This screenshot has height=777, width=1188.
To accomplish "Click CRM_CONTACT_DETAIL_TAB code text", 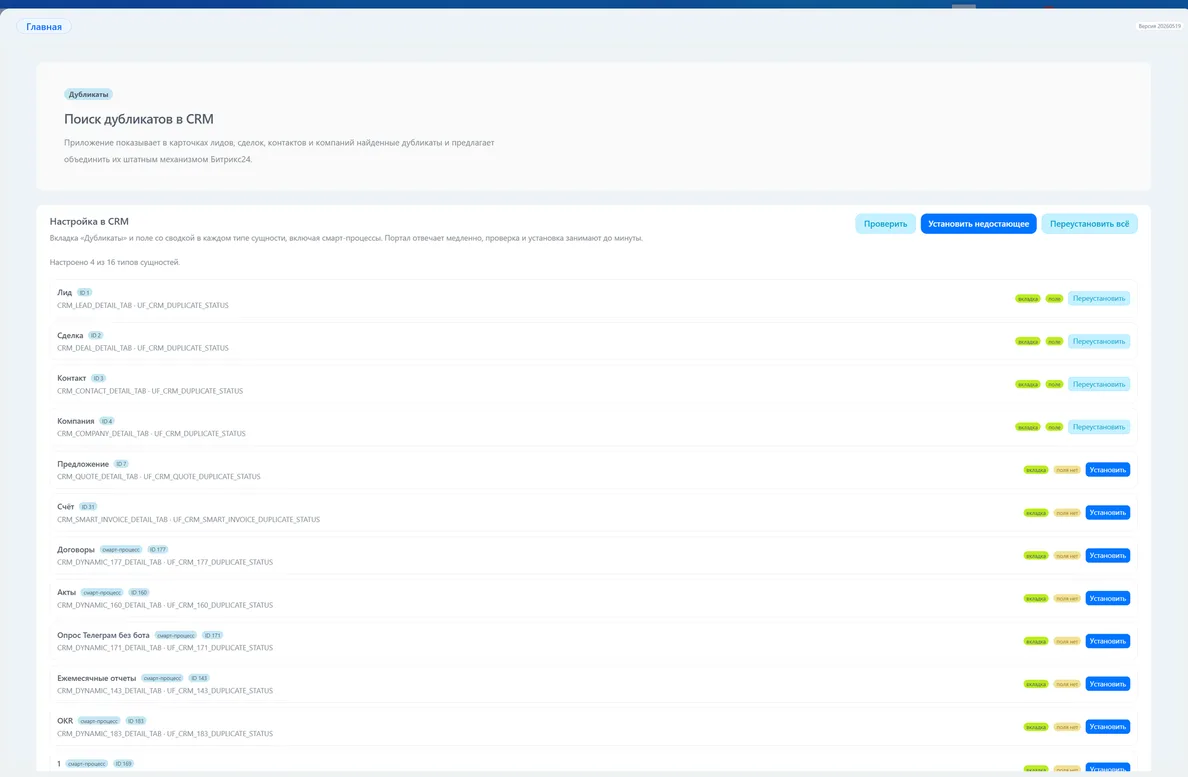I will click(102, 391).
